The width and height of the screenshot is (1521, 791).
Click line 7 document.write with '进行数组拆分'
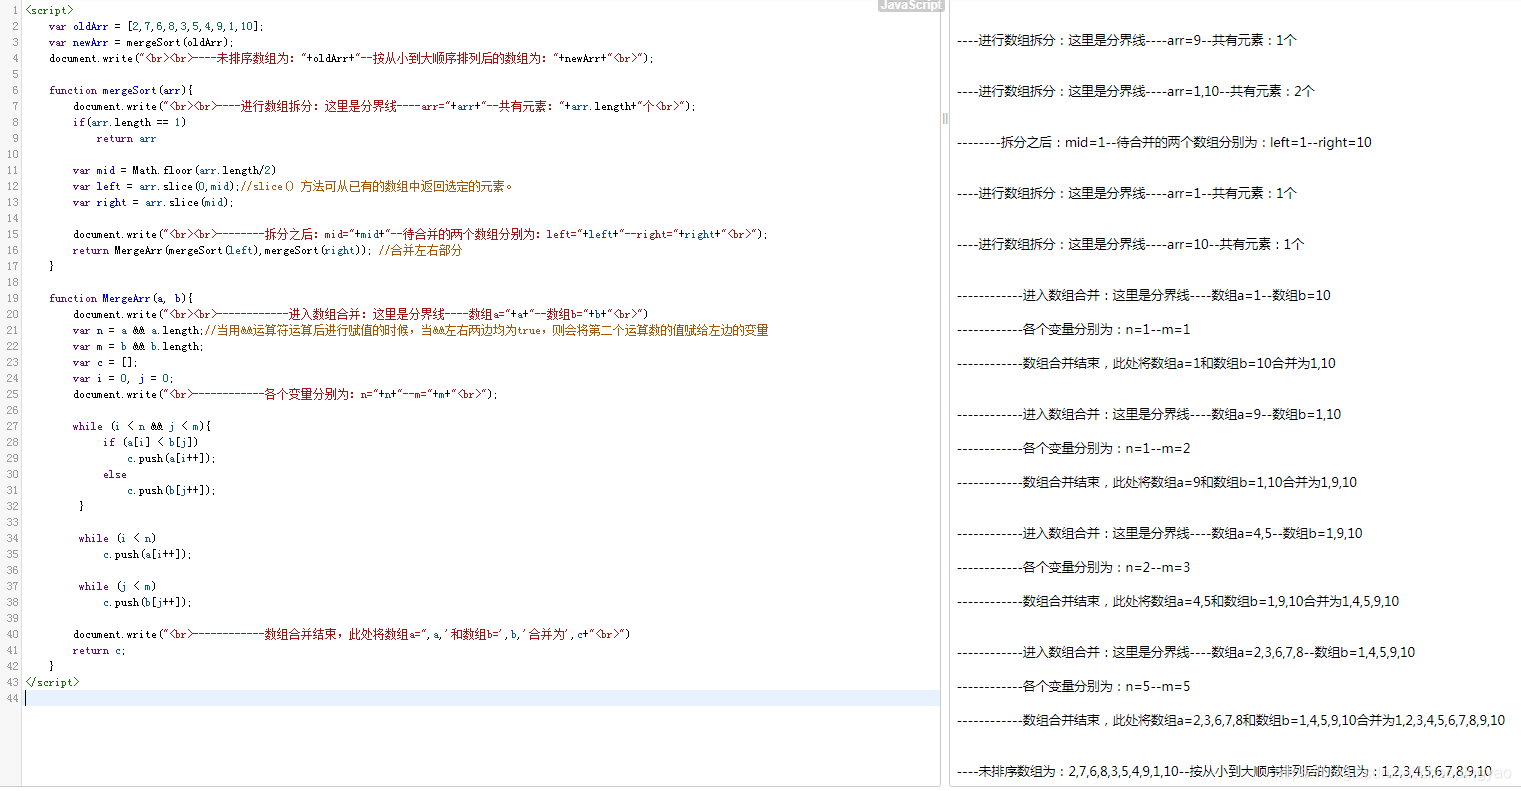tap(384, 106)
